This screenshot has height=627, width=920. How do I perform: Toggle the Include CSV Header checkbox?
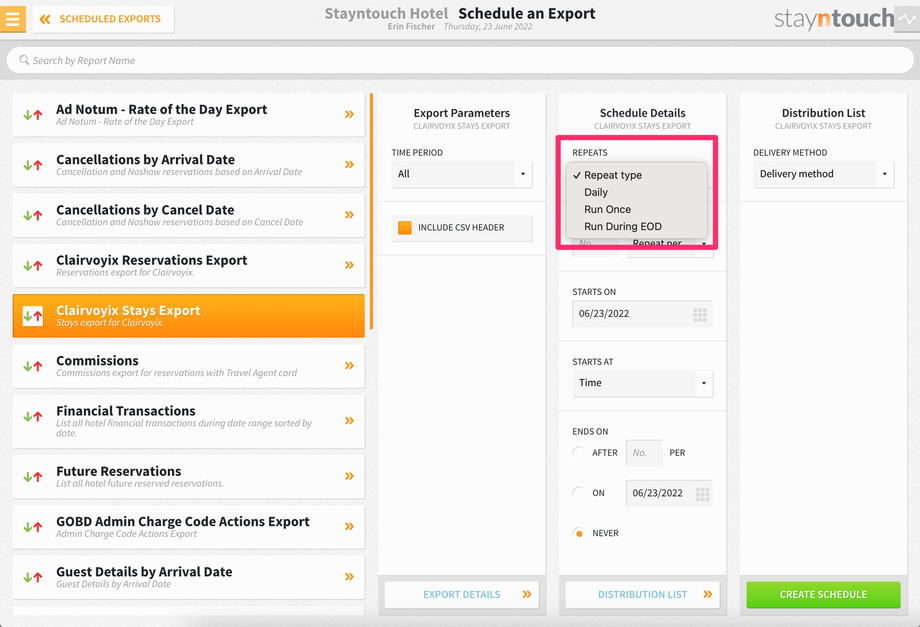click(405, 228)
